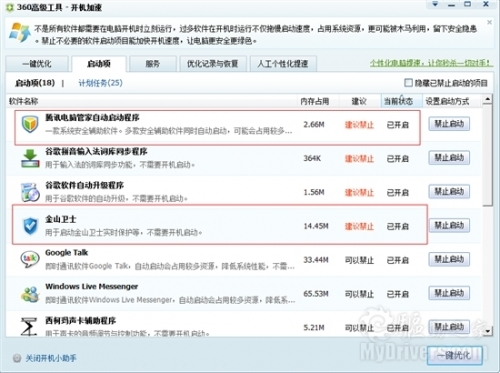Disable startup for 谷歌拼音输入法词库同步程序
Viewport: 500px width, 373px height.
click(x=449, y=158)
